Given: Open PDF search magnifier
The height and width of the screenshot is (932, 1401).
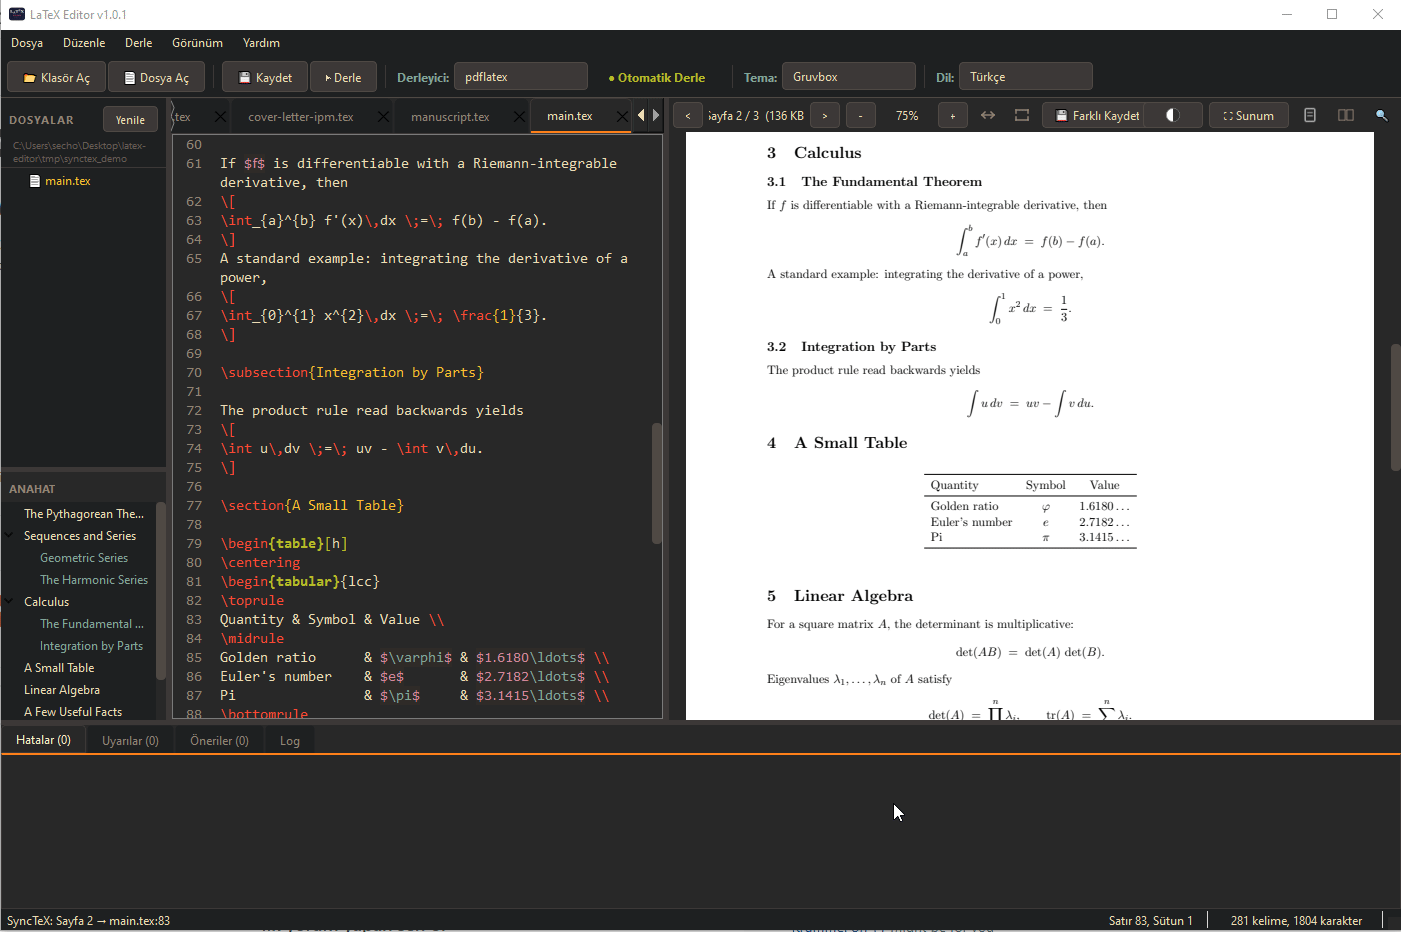Looking at the screenshot, I should pyautogui.click(x=1382, y=116).
